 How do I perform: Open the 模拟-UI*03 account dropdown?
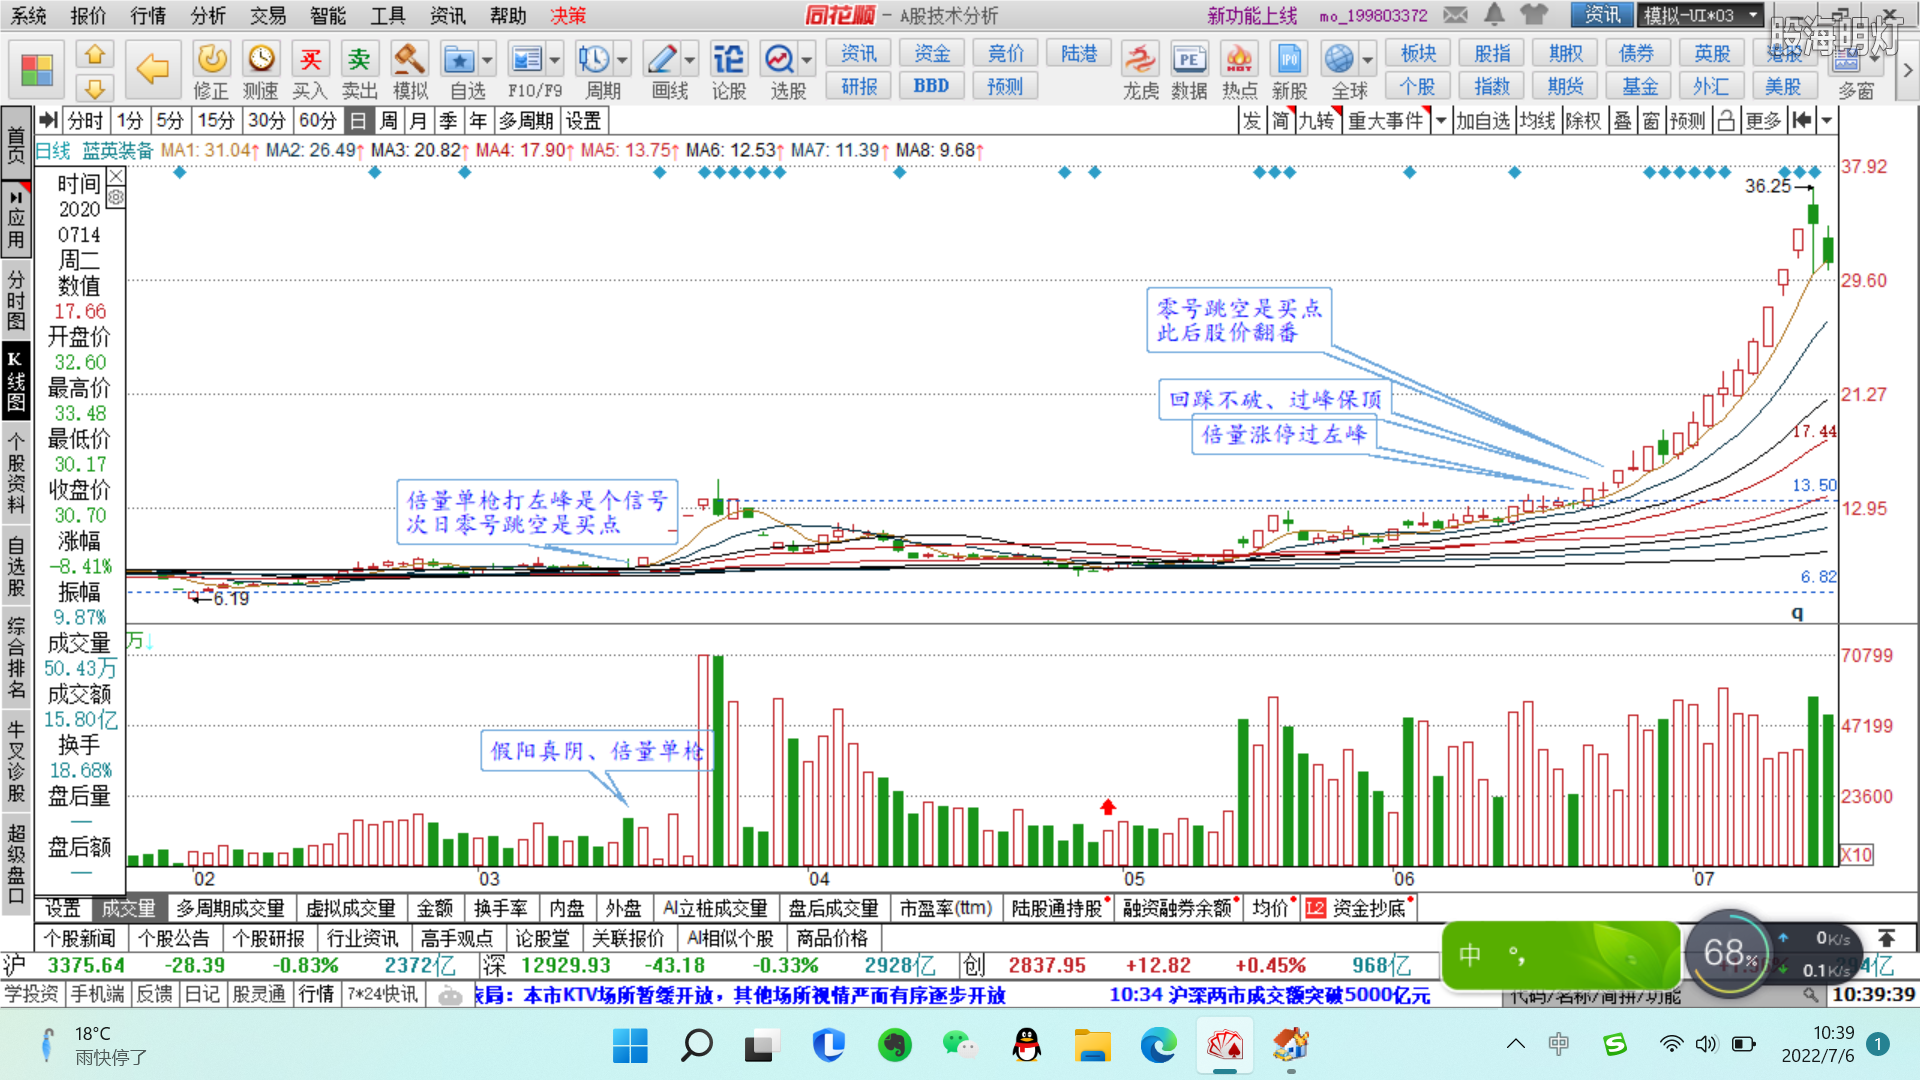tap(1700, 15)
